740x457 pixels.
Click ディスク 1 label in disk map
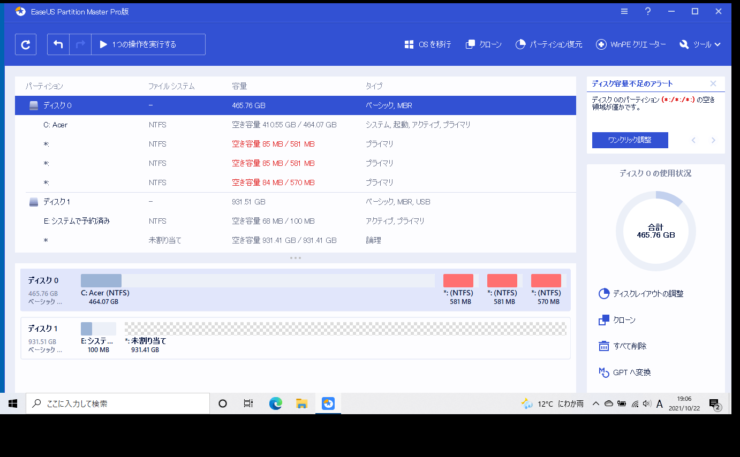tap(43, 329)
